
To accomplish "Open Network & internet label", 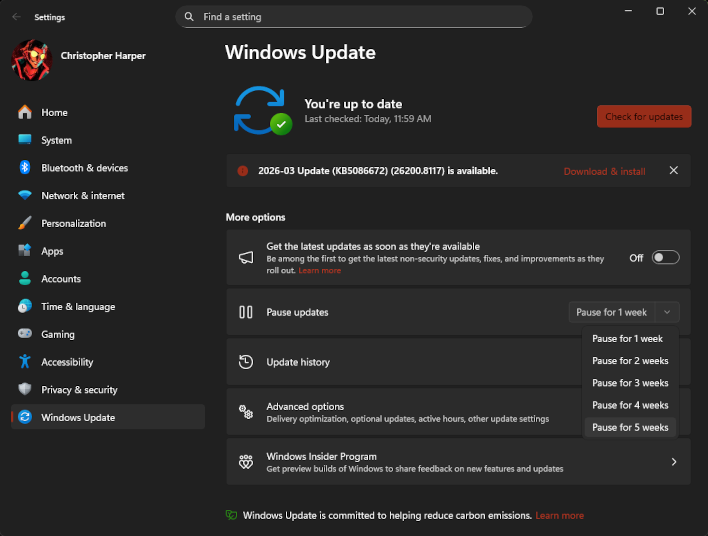I will [x=83, y=196].
